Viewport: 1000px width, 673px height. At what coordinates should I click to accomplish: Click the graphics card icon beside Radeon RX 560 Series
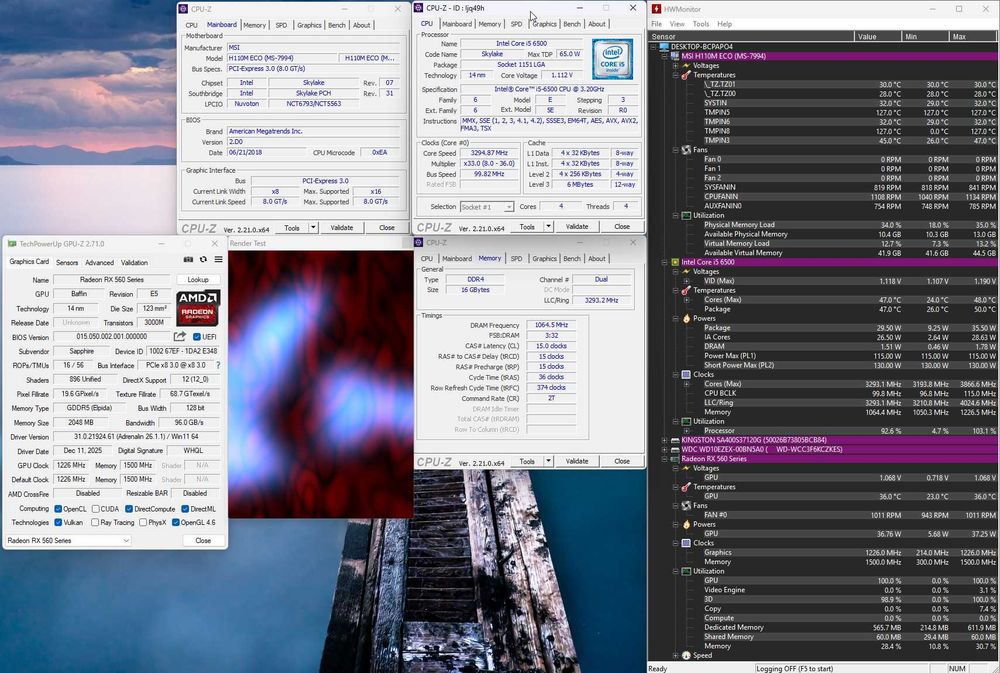675,459
